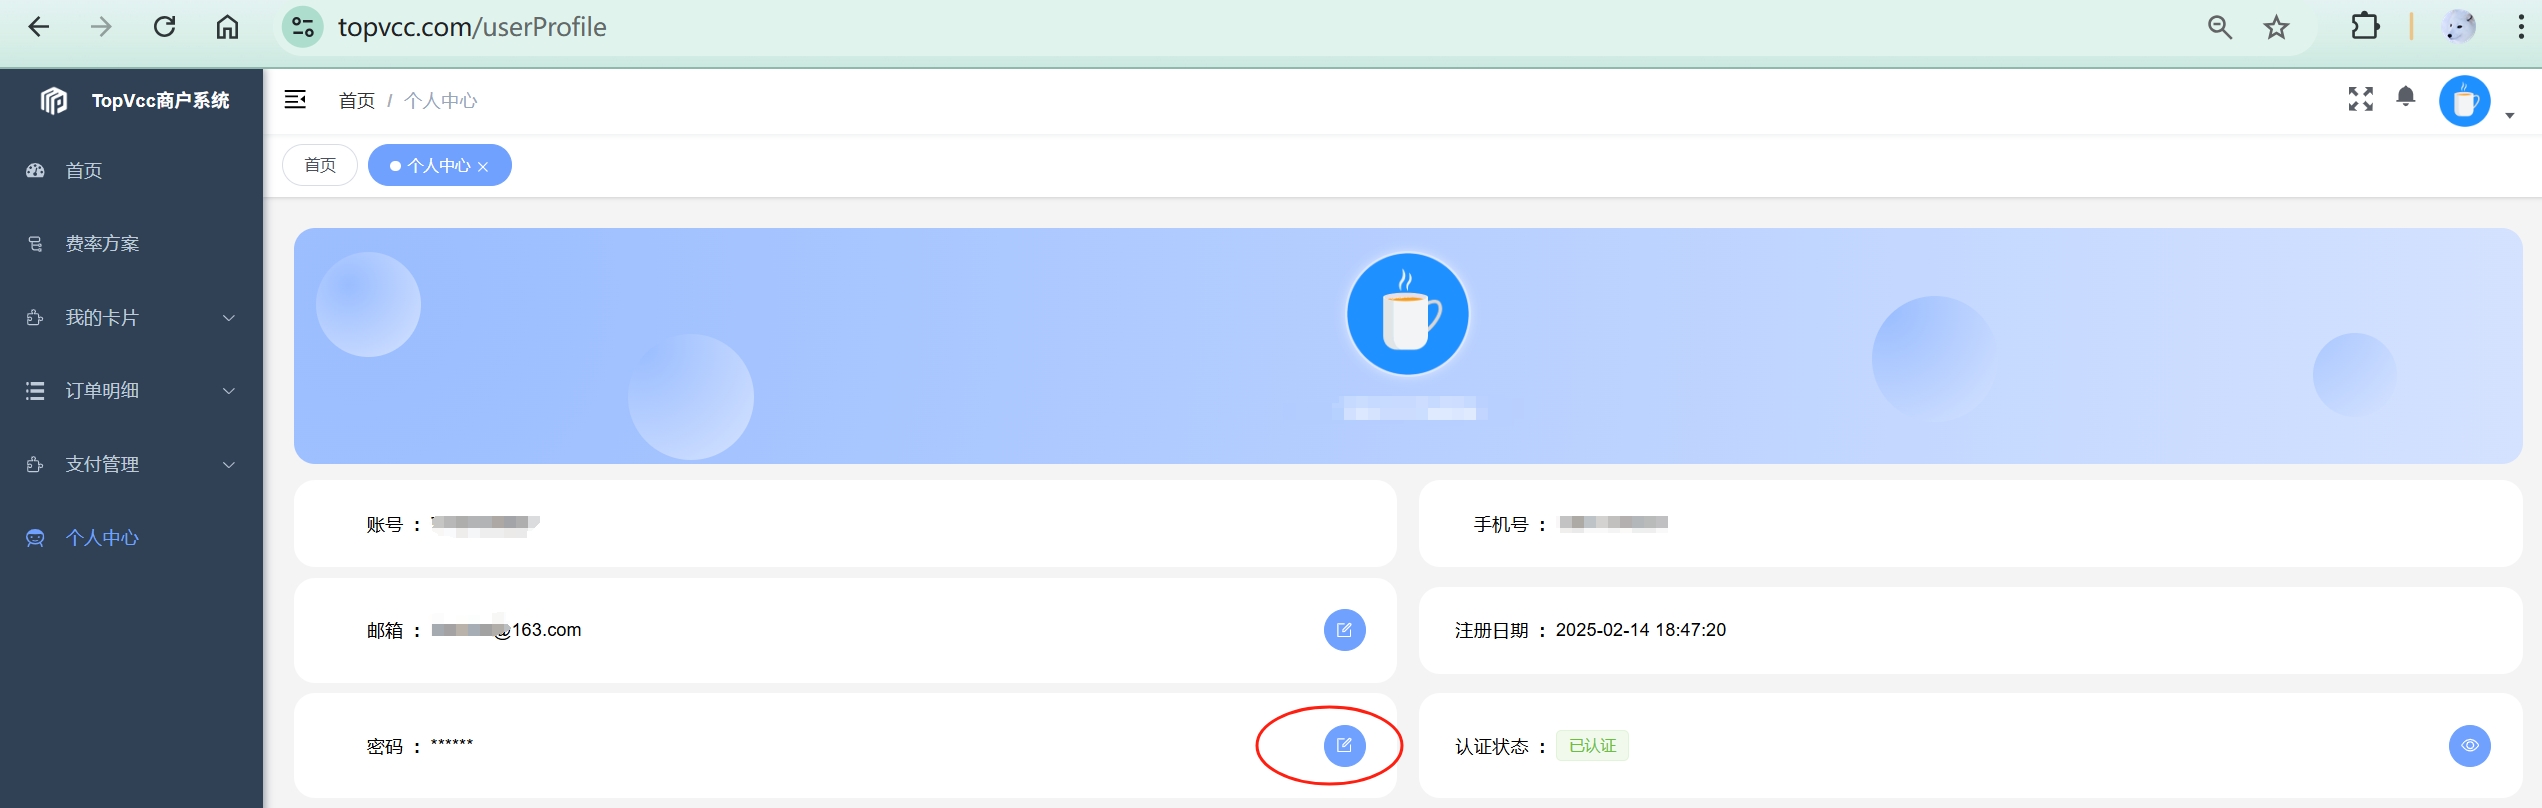Click 首页 breadcrumb link
This screenshot has height=808, width=2542.
356,101
